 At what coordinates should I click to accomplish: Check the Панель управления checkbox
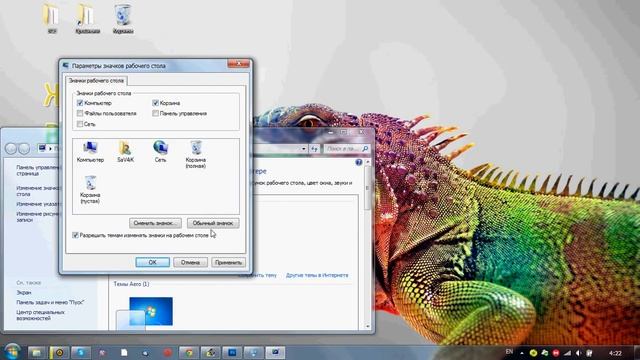point(156,113)
